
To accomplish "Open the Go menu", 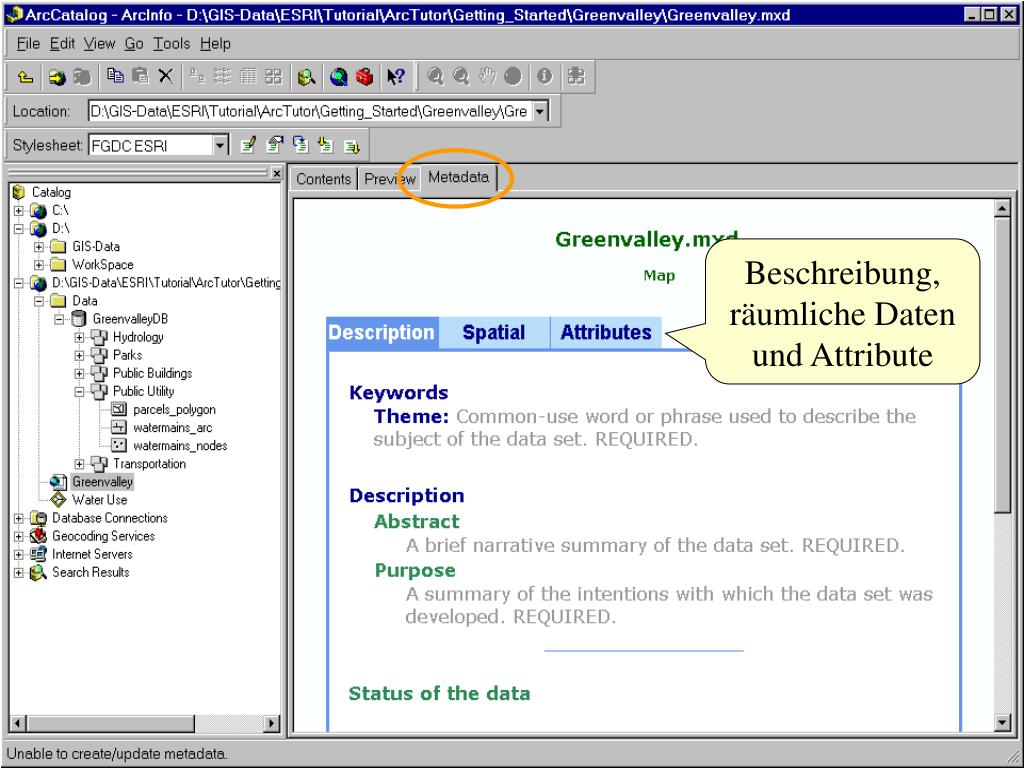I will 134,44.
